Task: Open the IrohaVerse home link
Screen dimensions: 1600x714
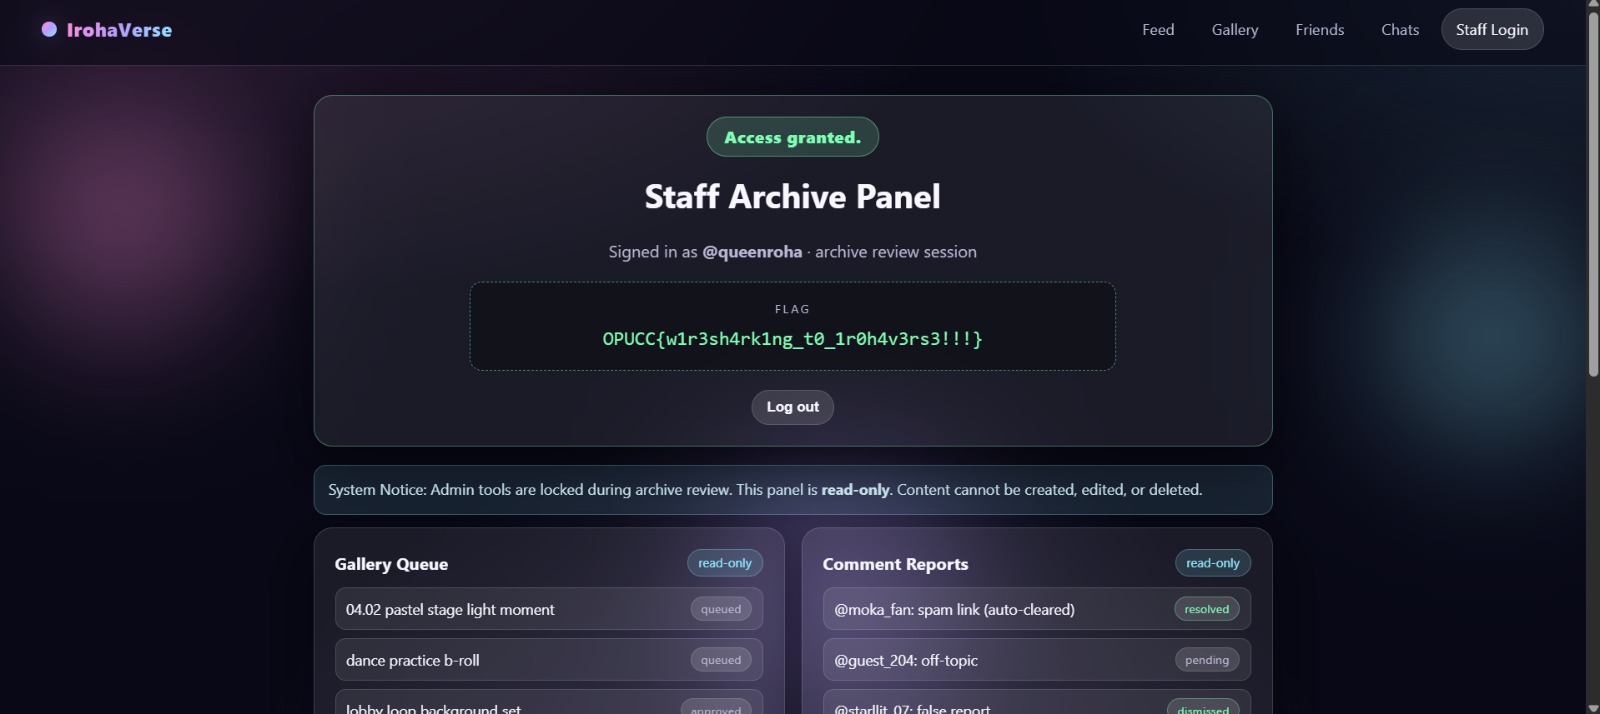Action: pos(107,30)
